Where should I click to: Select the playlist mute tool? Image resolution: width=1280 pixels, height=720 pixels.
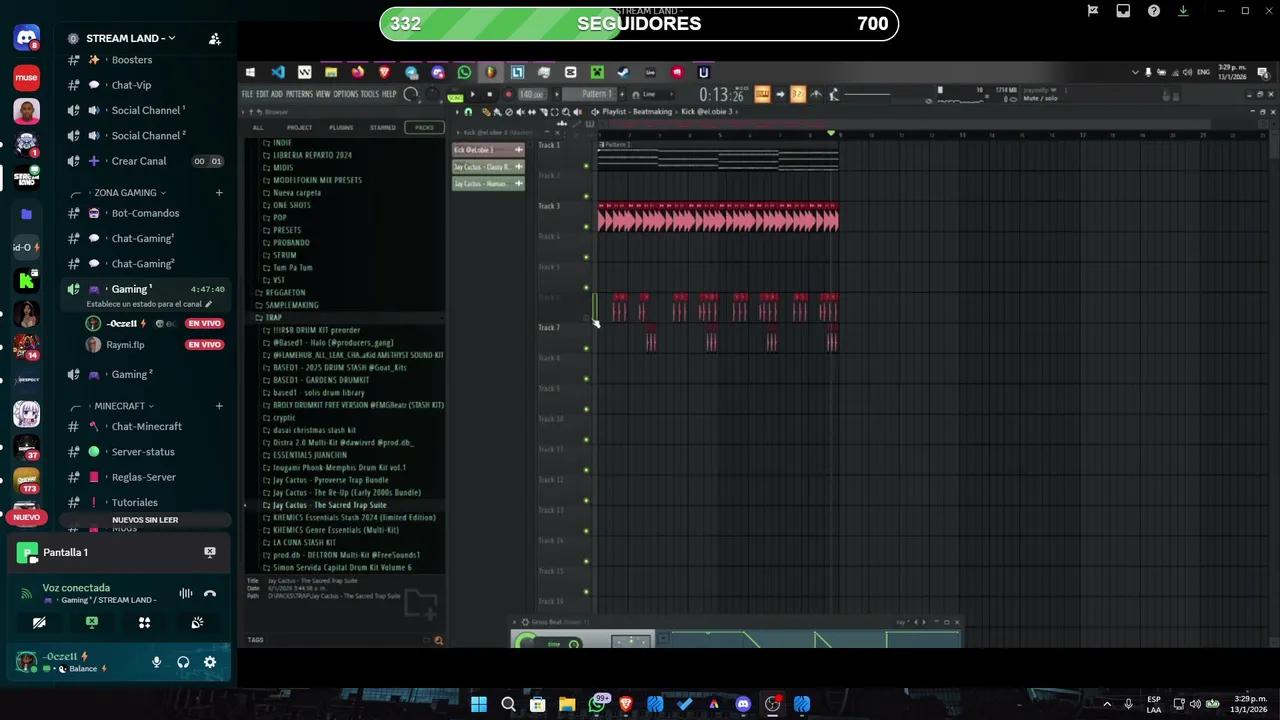click(x=520, y=112)
